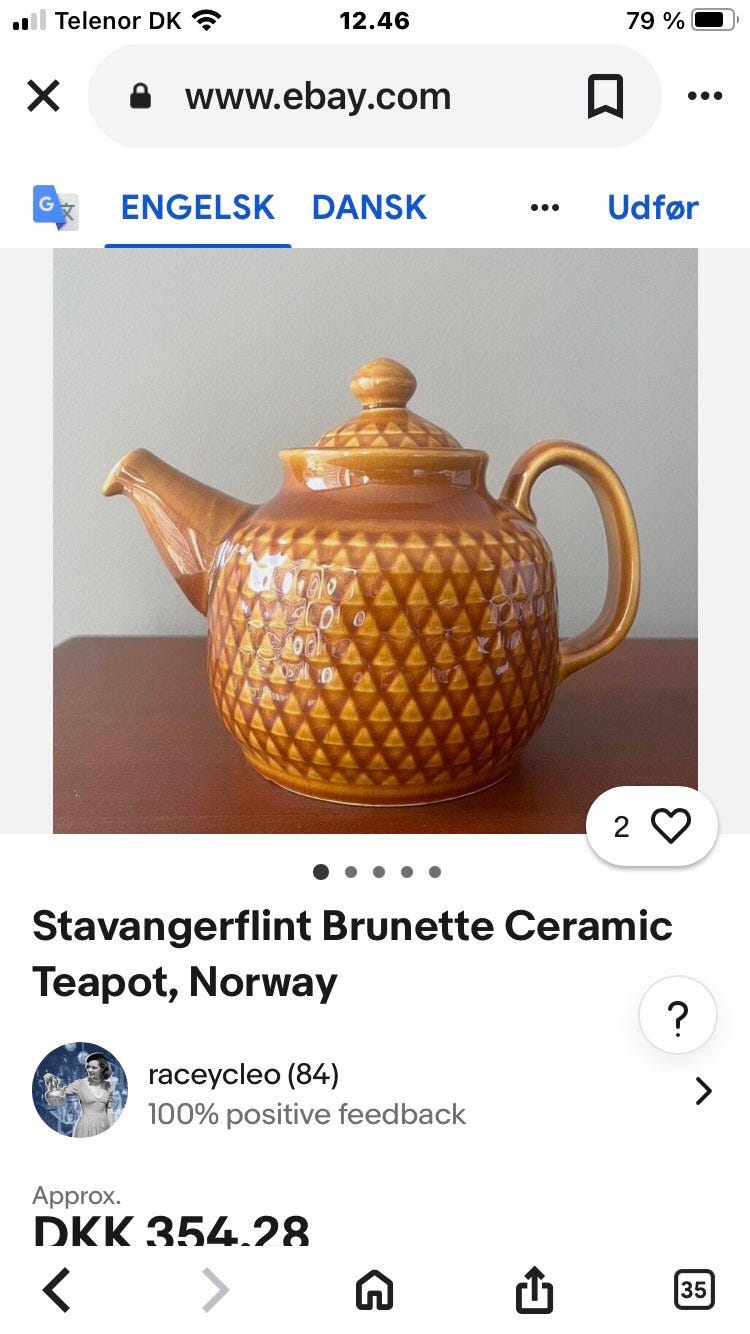Select the ENGELSK language tab
The height and width of the screenshot is (1334, 750).
pyautogui.click(x=198, y=208)
